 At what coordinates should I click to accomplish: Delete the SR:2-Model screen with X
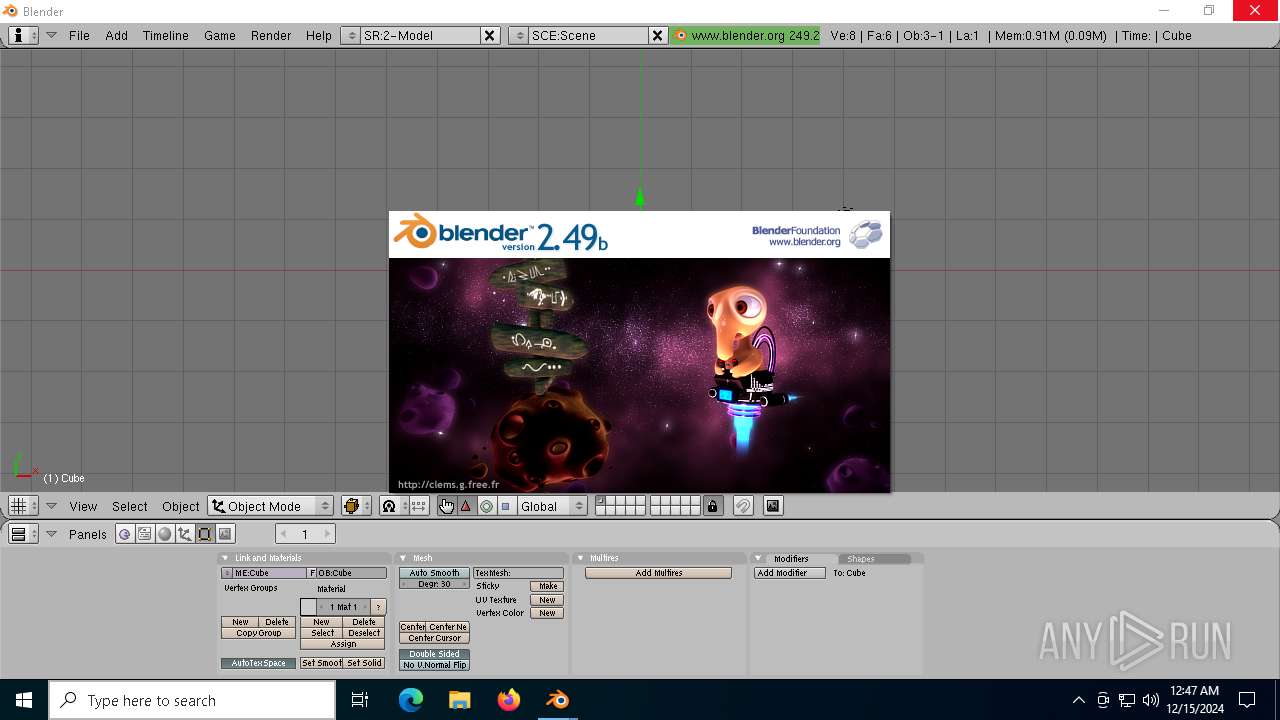(x=490, y=35)
